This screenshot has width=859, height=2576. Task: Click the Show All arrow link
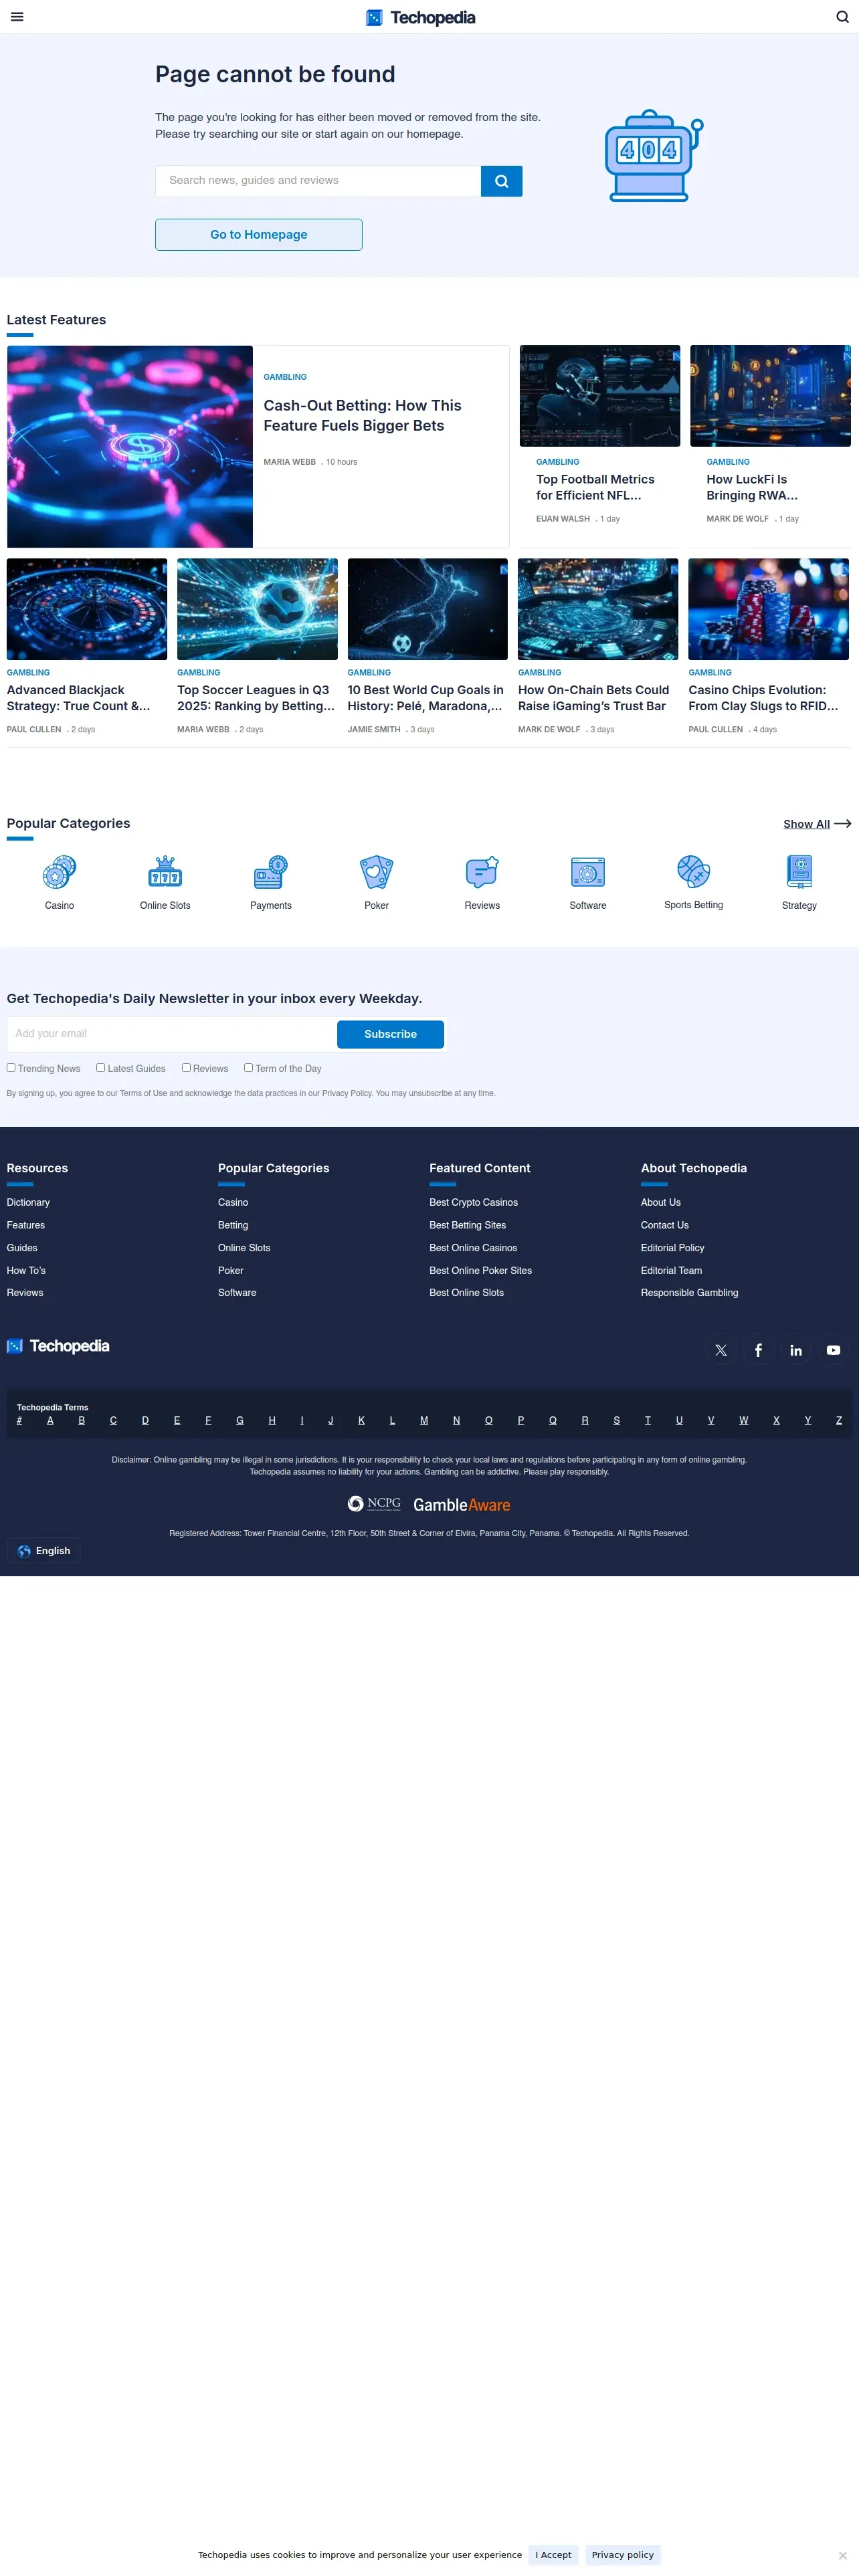tap(817, 824)
